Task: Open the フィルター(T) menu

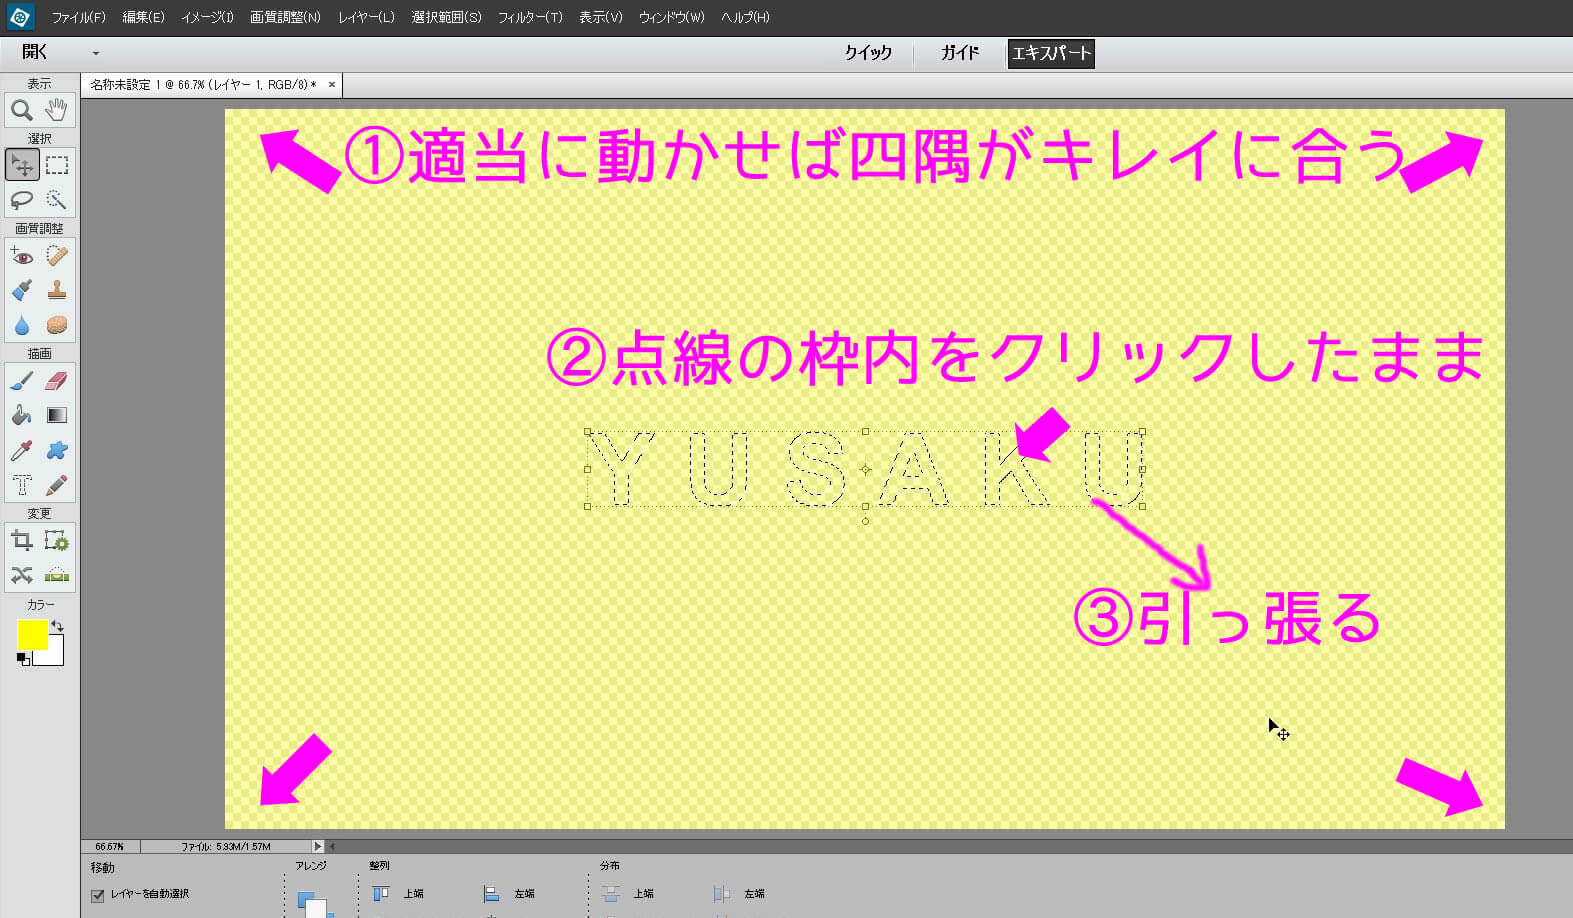Action: pos(530,17)
